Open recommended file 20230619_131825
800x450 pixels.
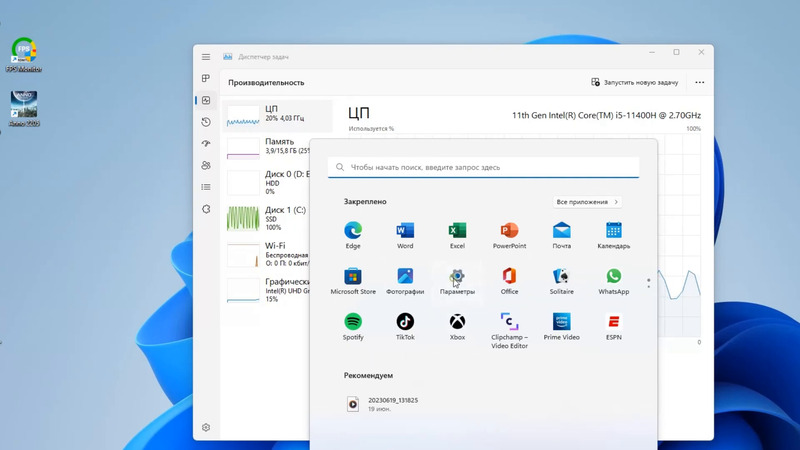pyautogui.click(x=392, y=404)
